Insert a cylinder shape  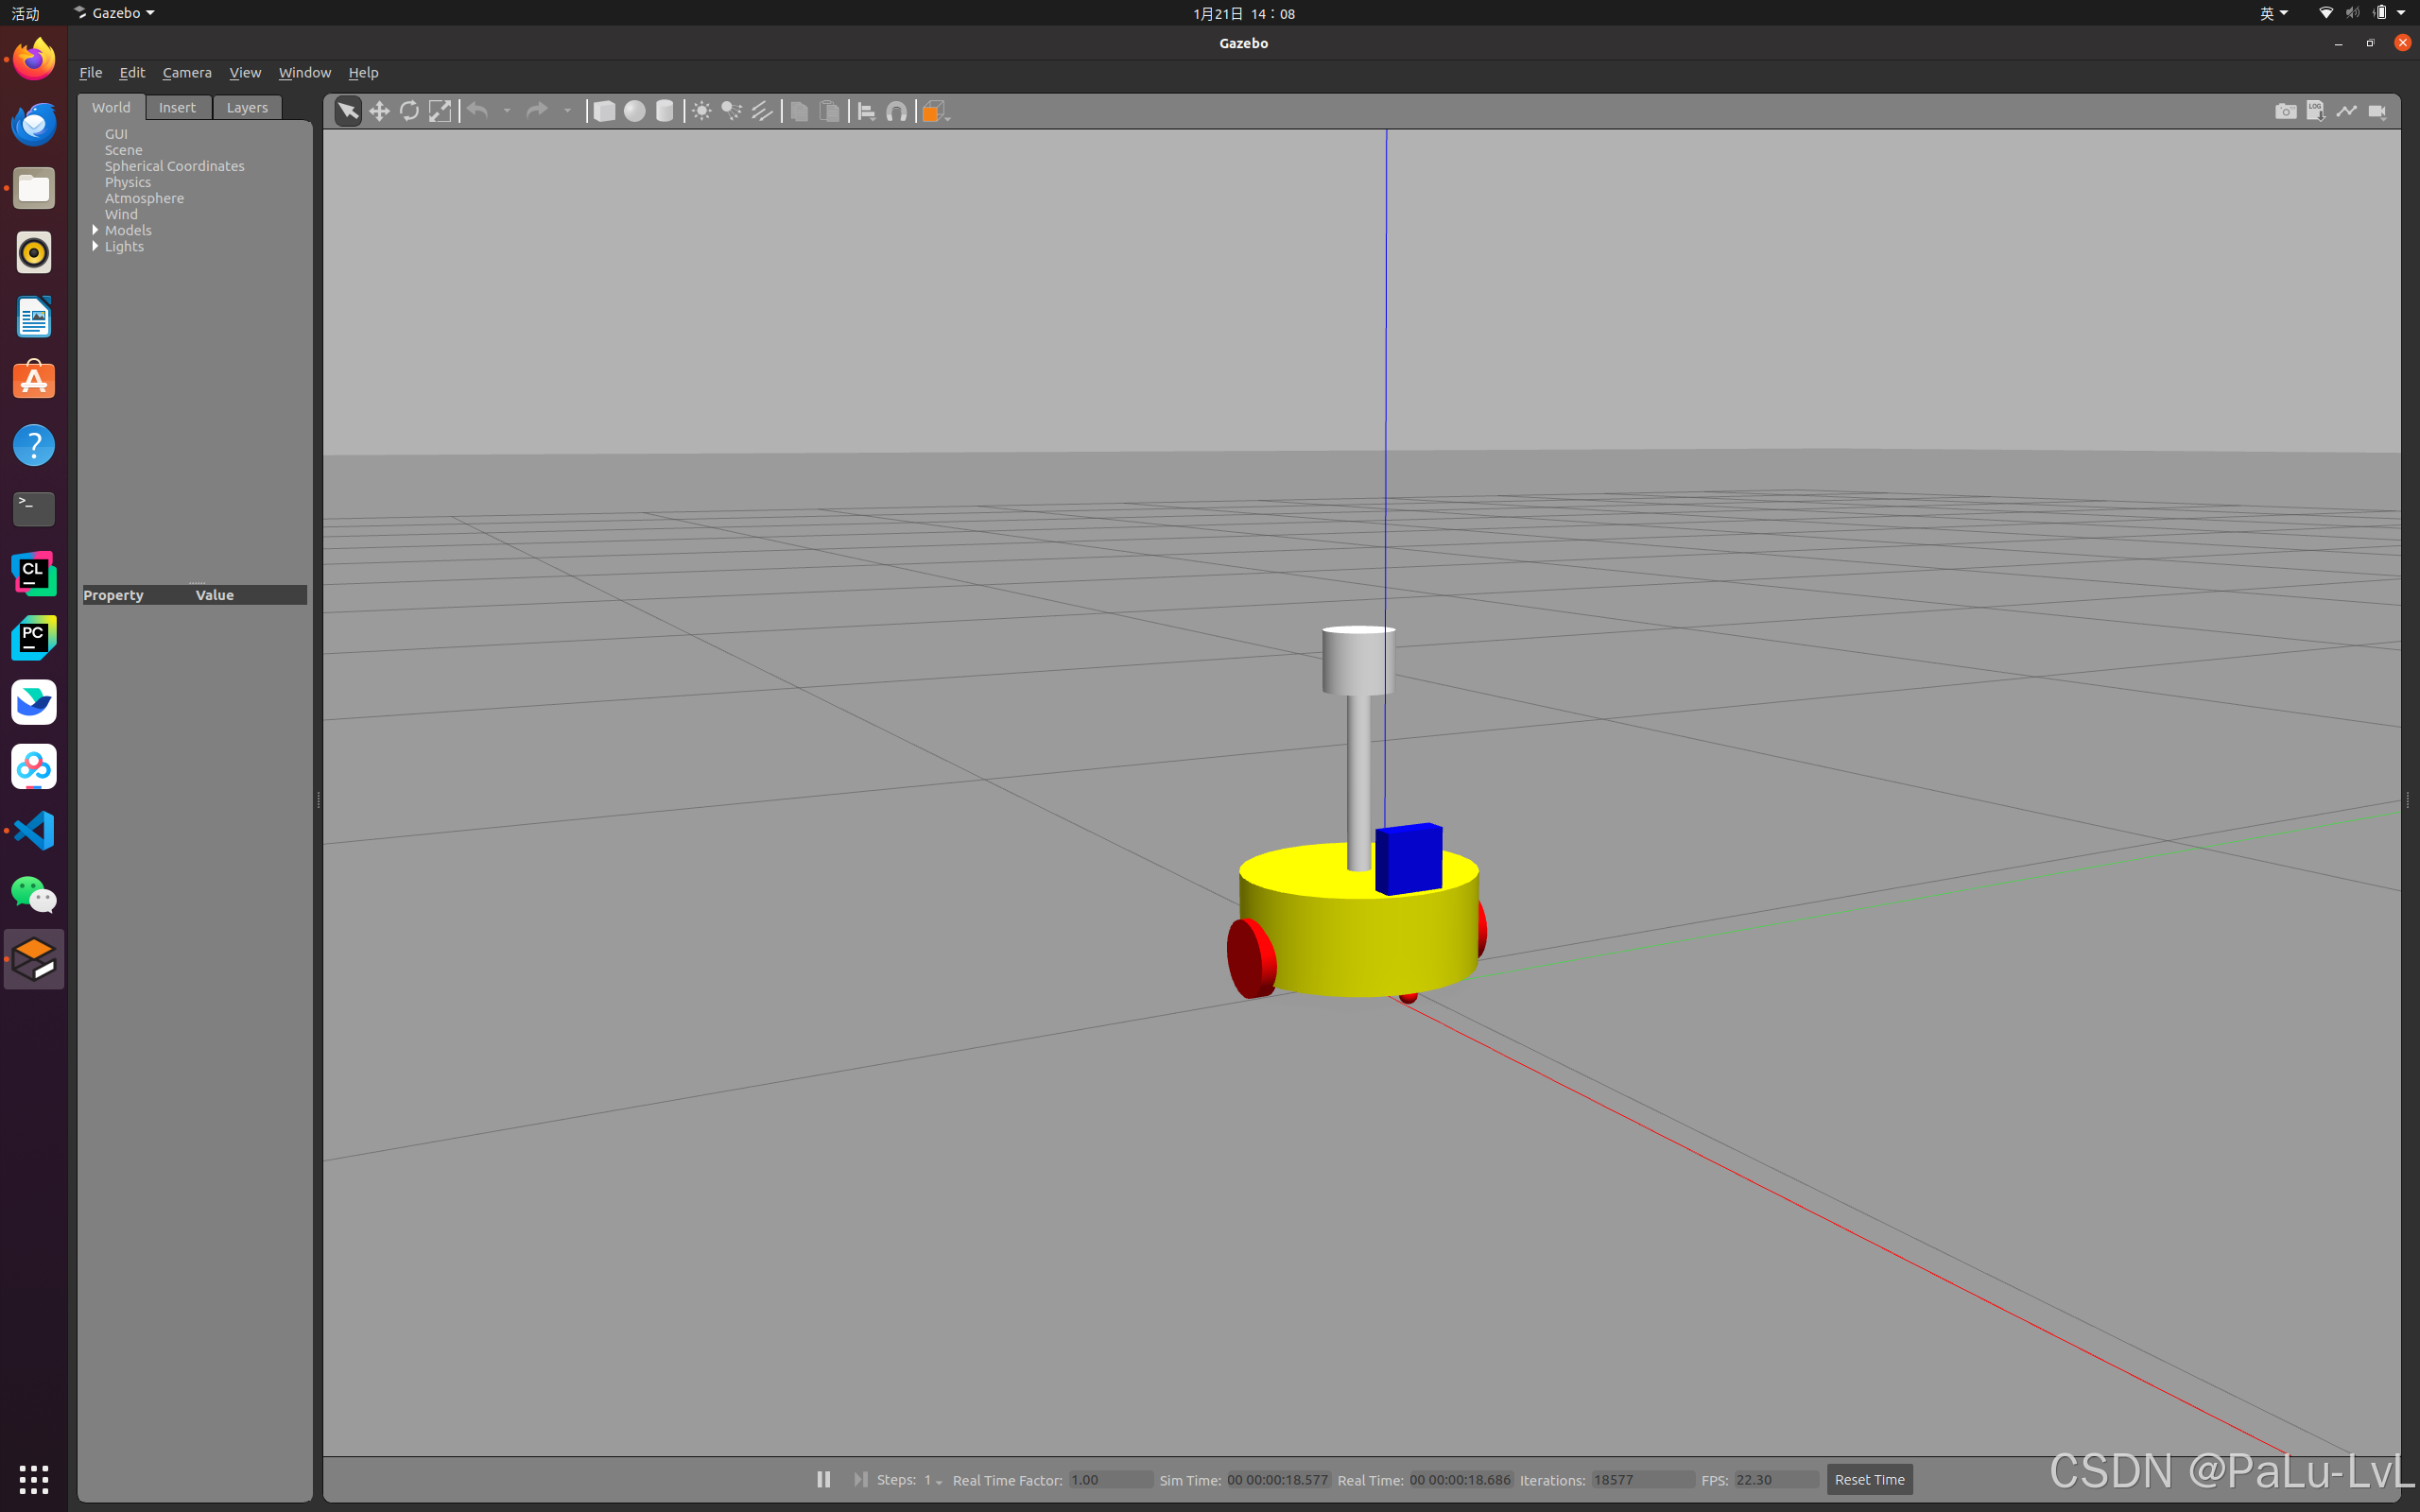[x=664, y=111]
